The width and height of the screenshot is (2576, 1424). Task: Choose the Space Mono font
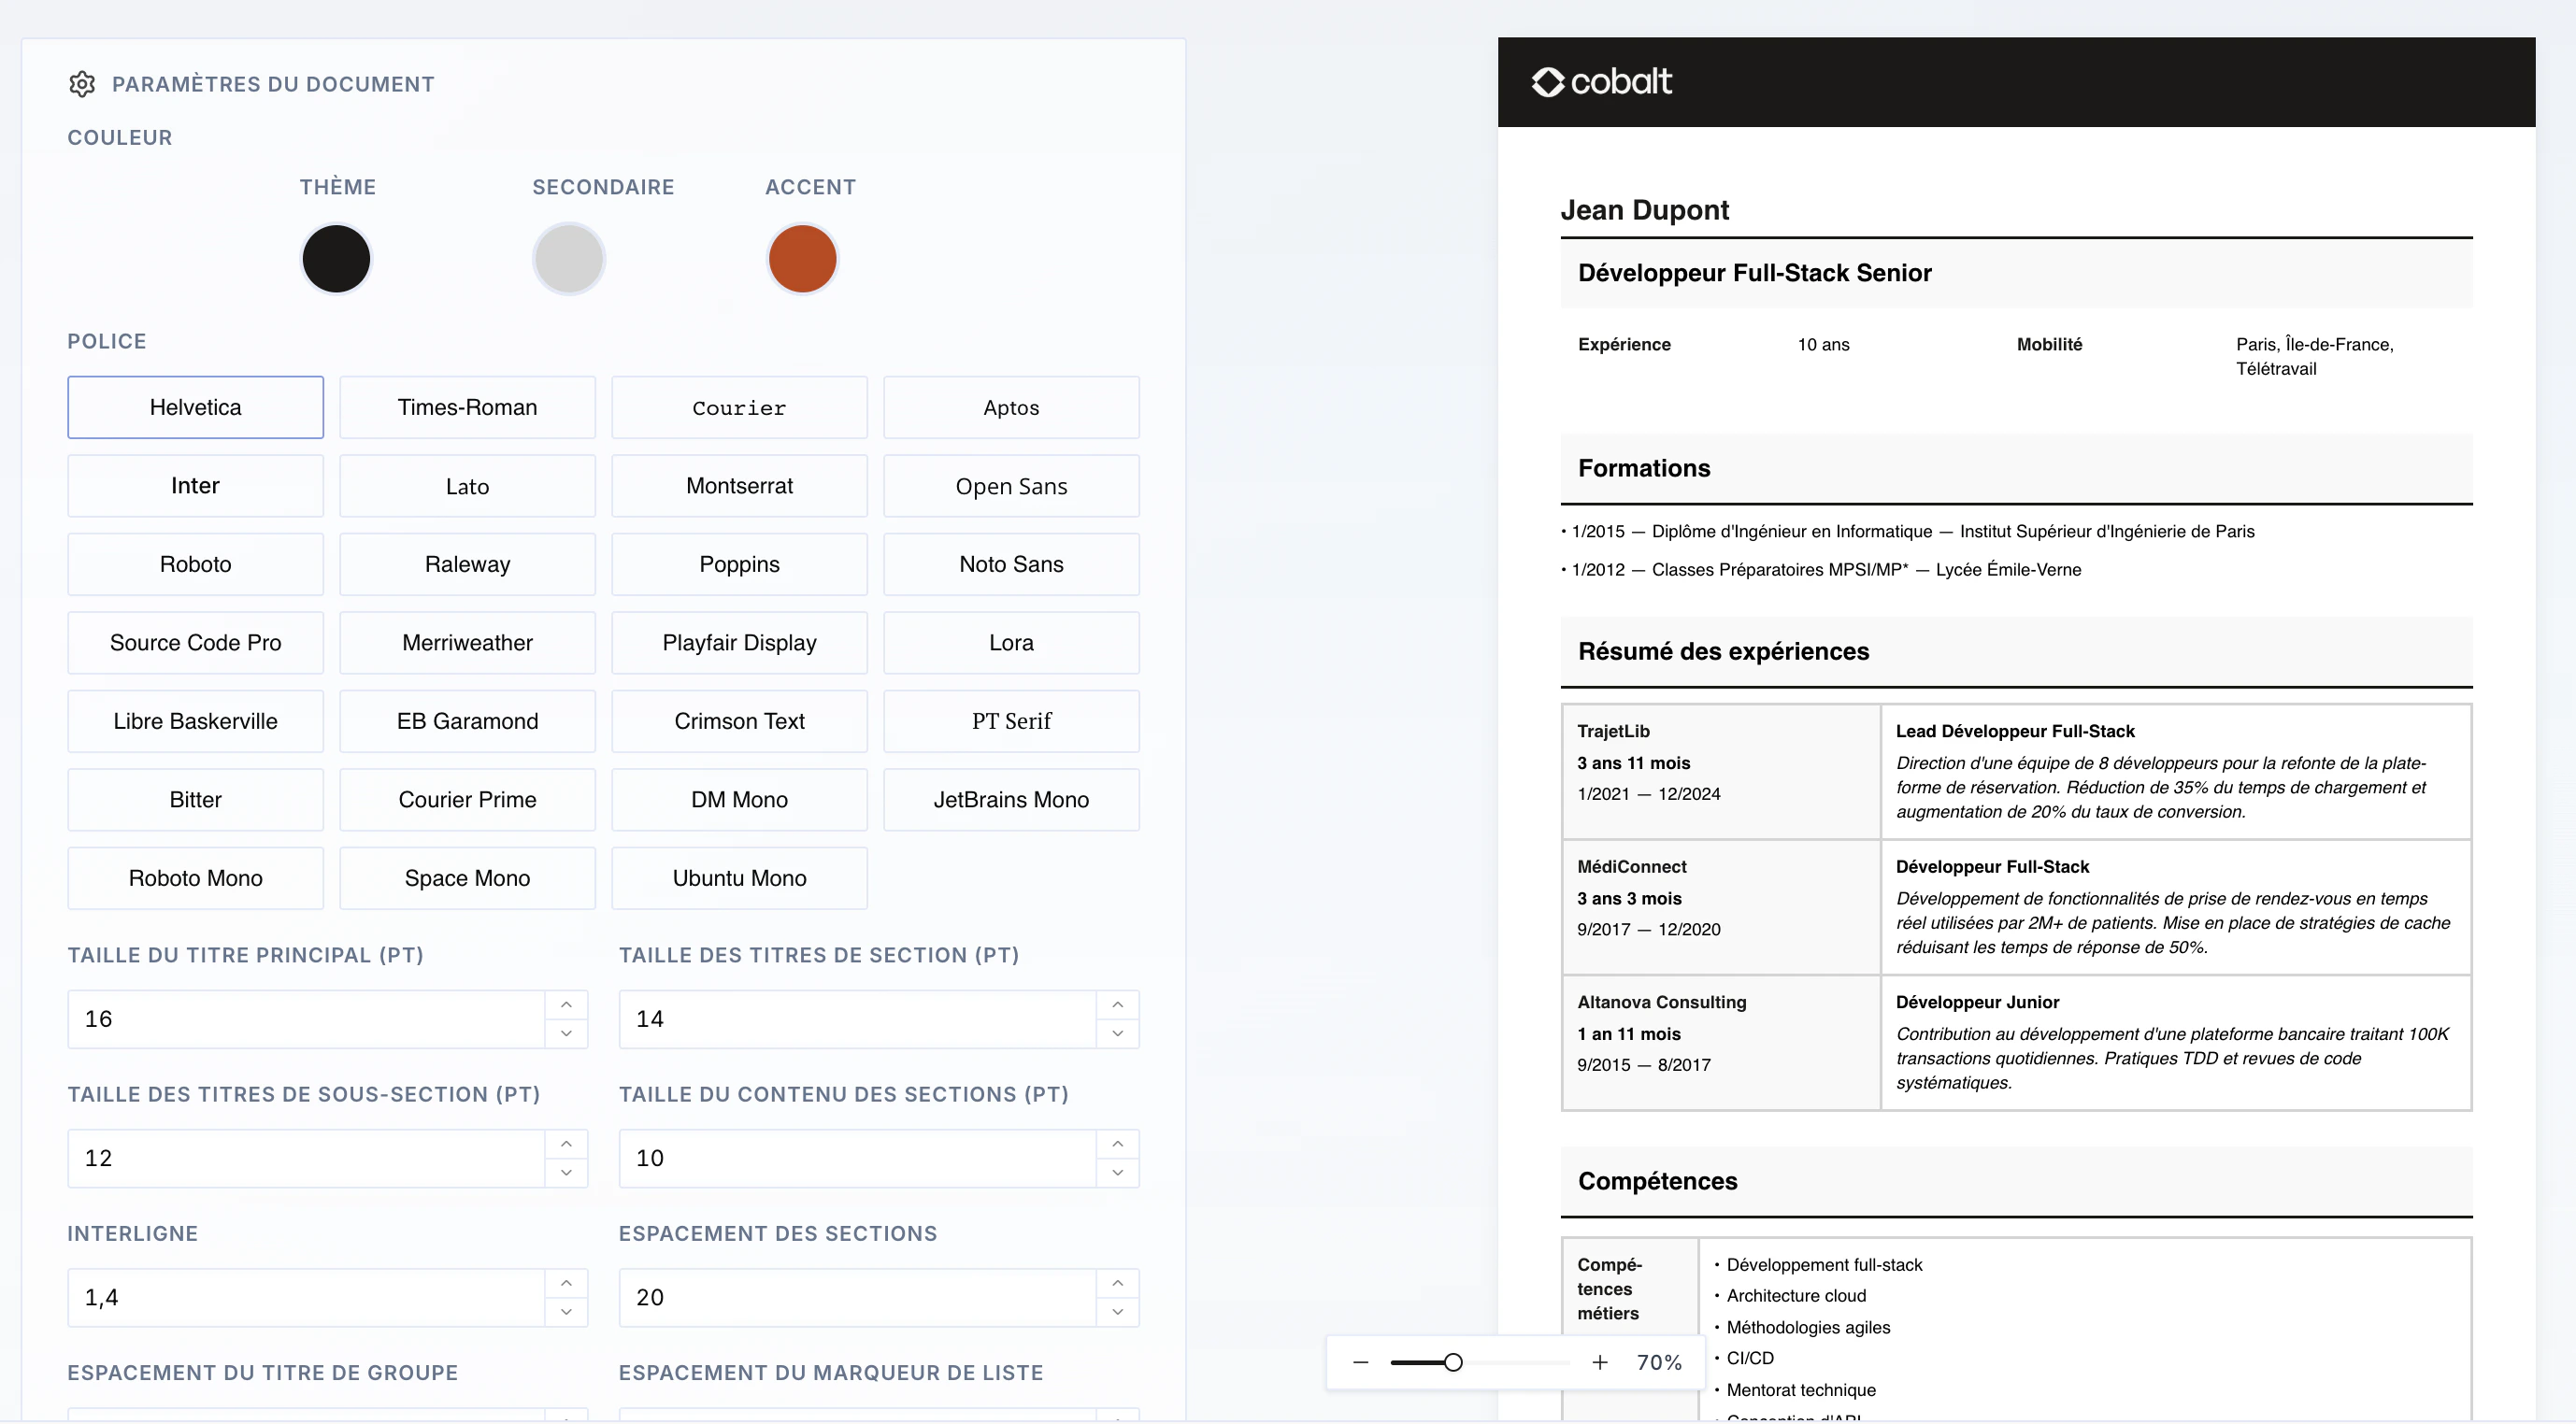tap(468, 878)
